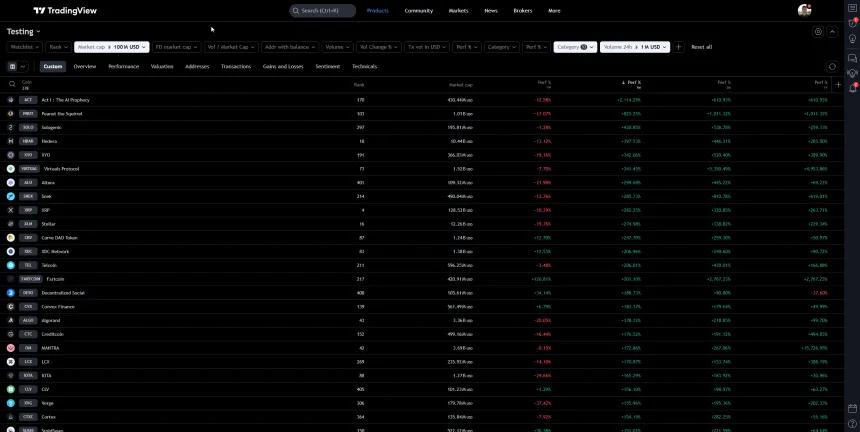Open the Volume 24h 1M USD filter
860x432 pixels.
click(635, 47)
